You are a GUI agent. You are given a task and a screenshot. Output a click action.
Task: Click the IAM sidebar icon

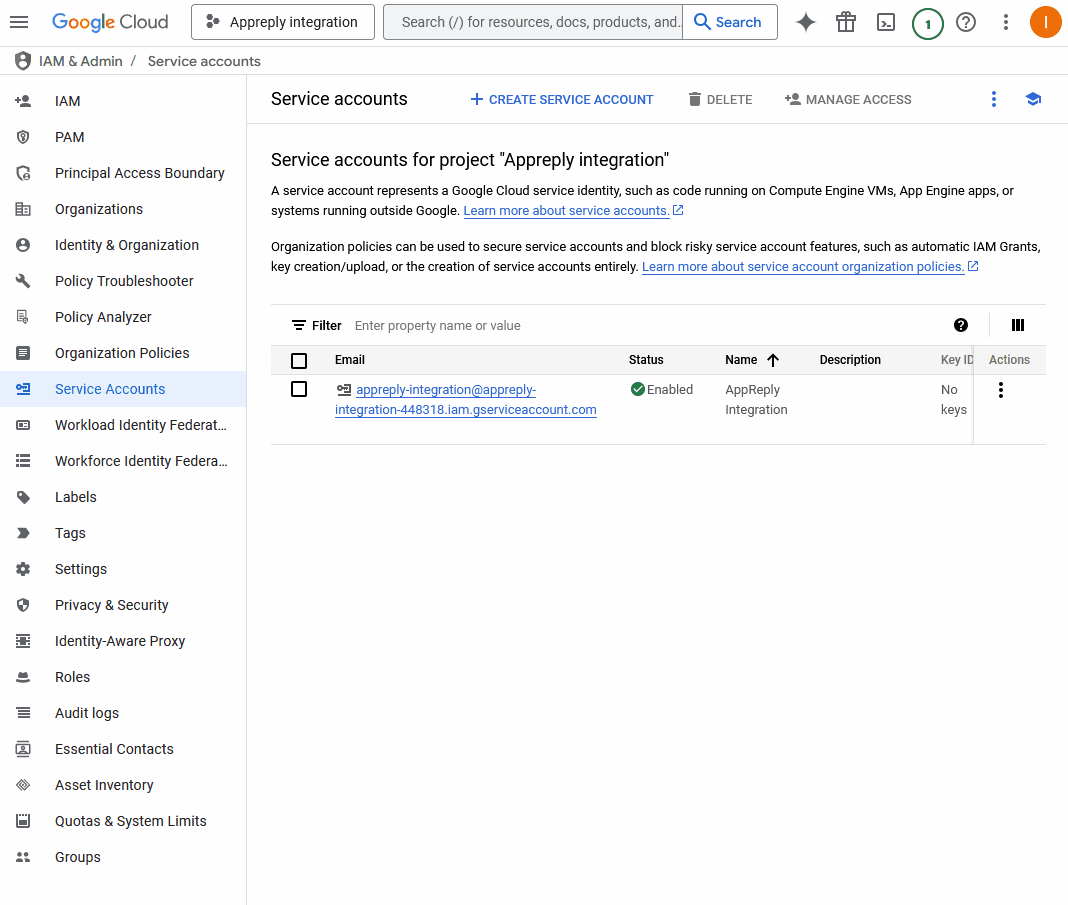pyautogui.click(x=22, y=101)
